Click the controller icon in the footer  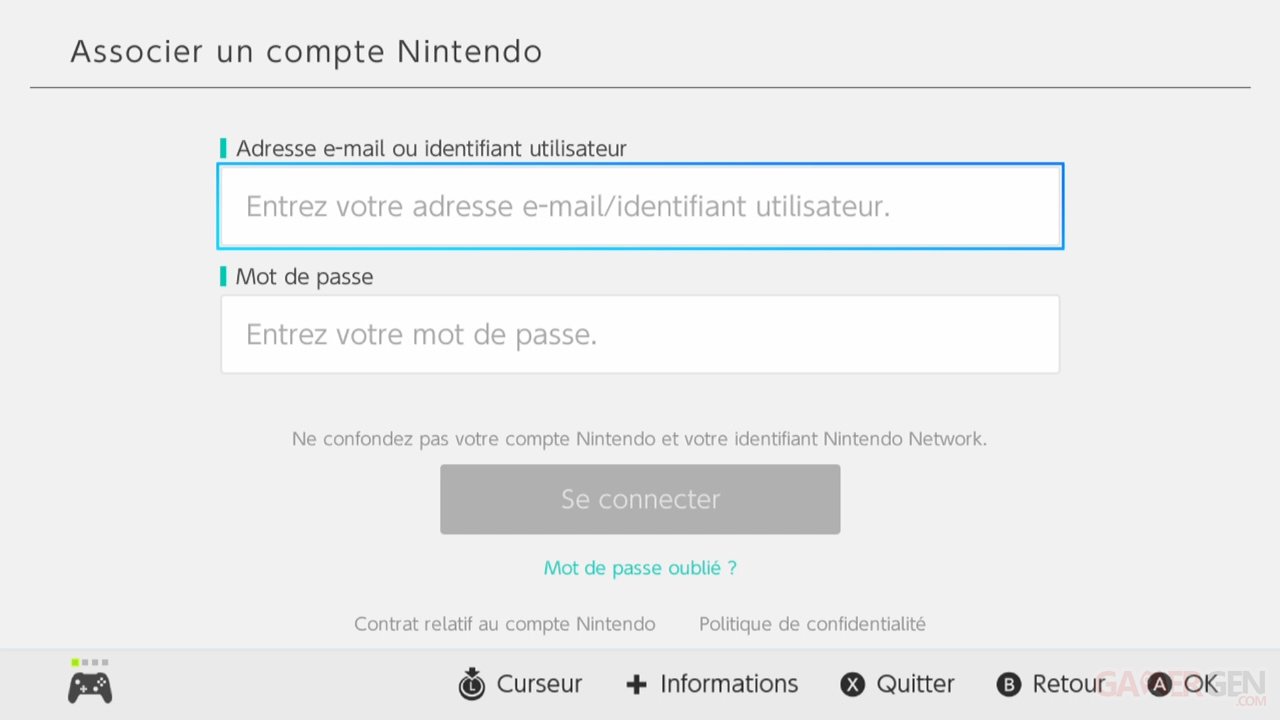tap(90, 687)
